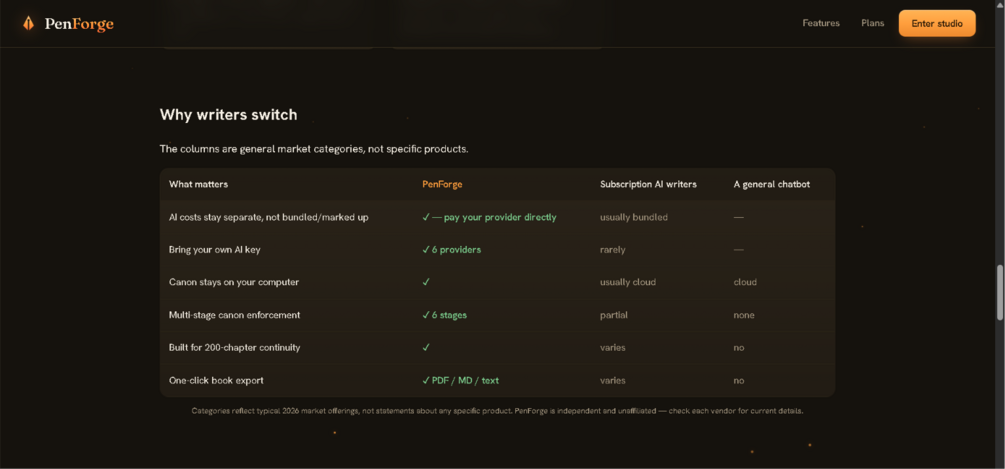Click the Enter studio button
Viewport: 1005px width, 469px height.
pyautogui.click(x=937, y=23)
